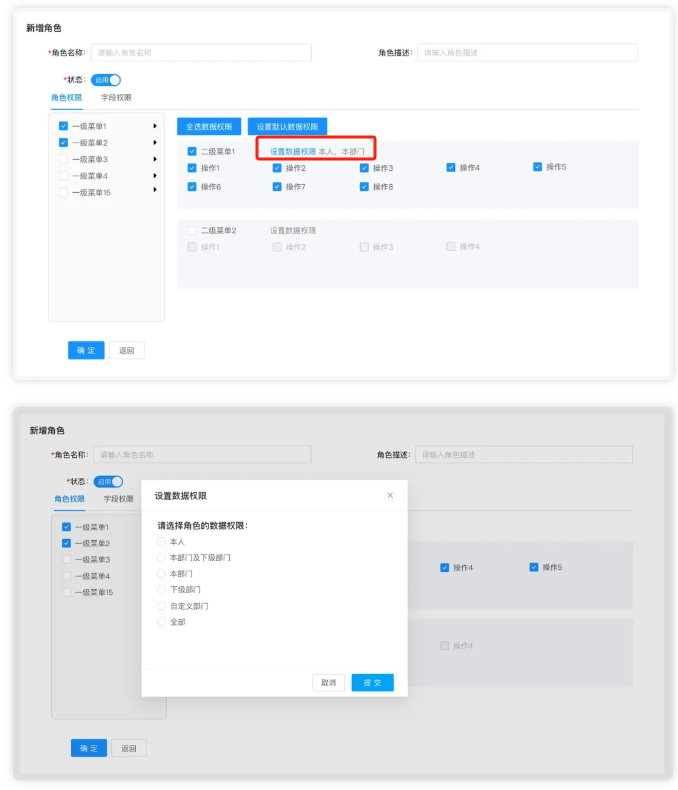
Task: Select the 全部 radio option
Action: point(161,622)
